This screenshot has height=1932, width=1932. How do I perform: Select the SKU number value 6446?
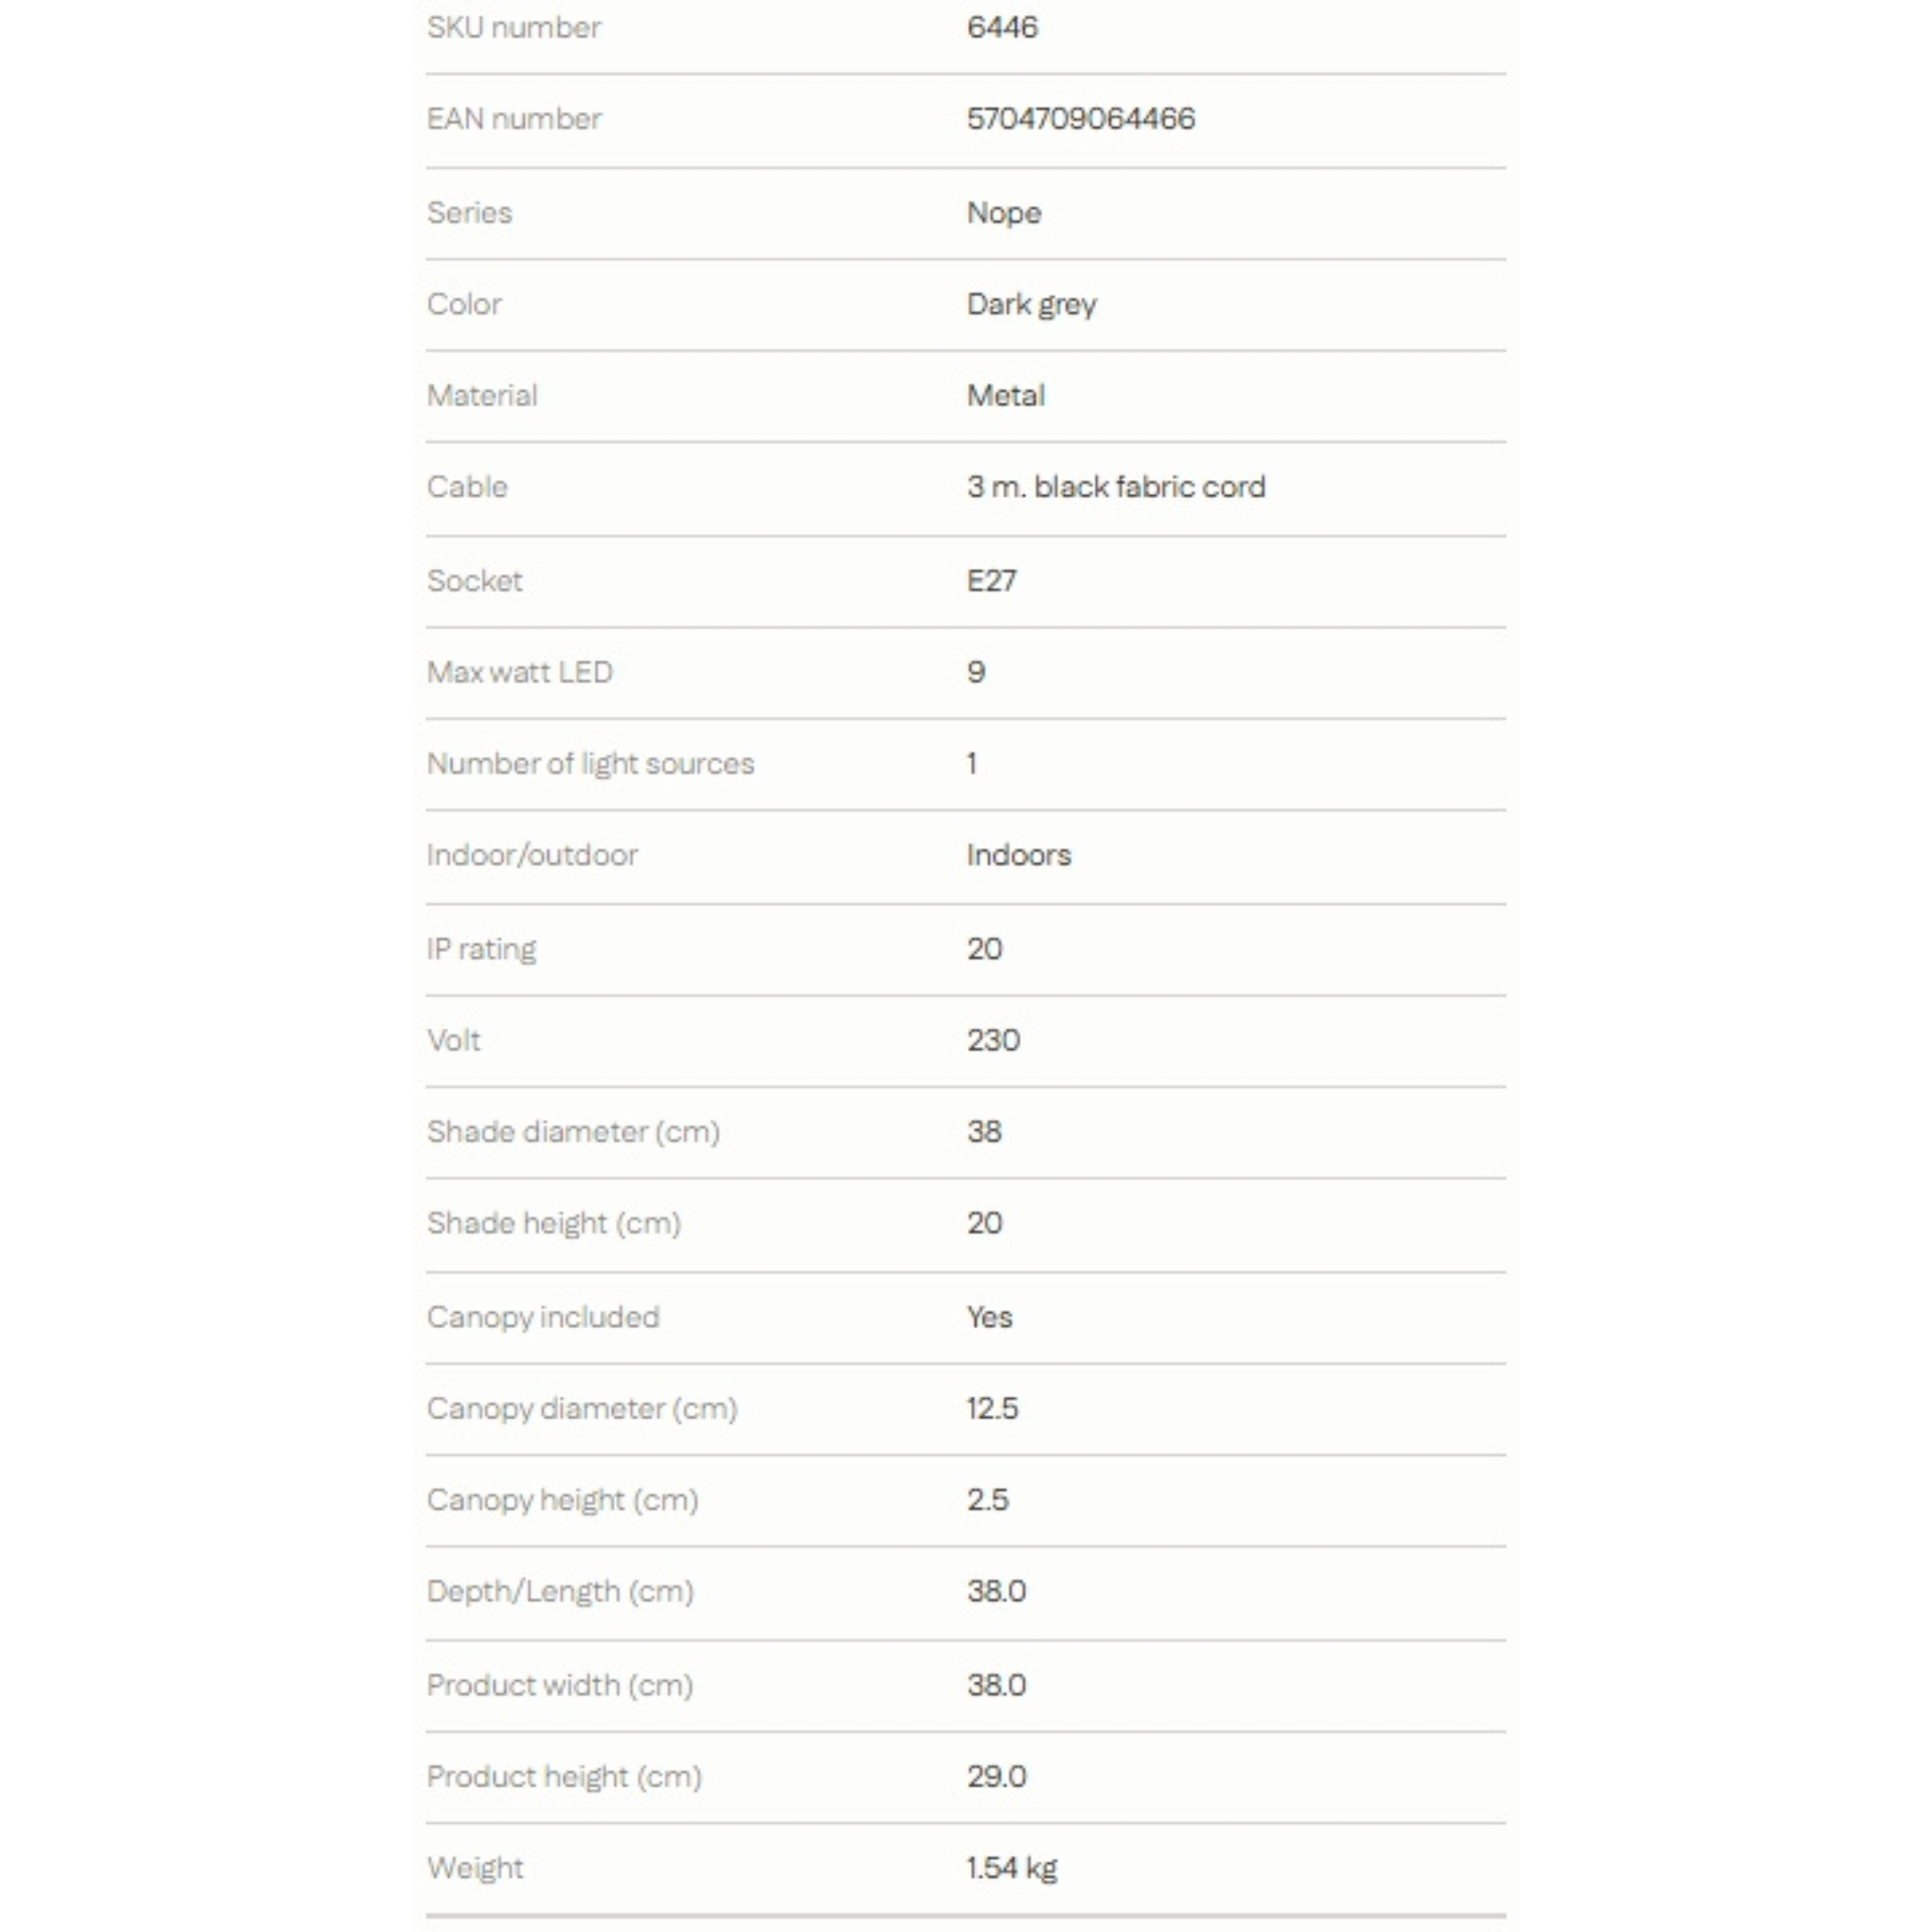[1002, 27]
